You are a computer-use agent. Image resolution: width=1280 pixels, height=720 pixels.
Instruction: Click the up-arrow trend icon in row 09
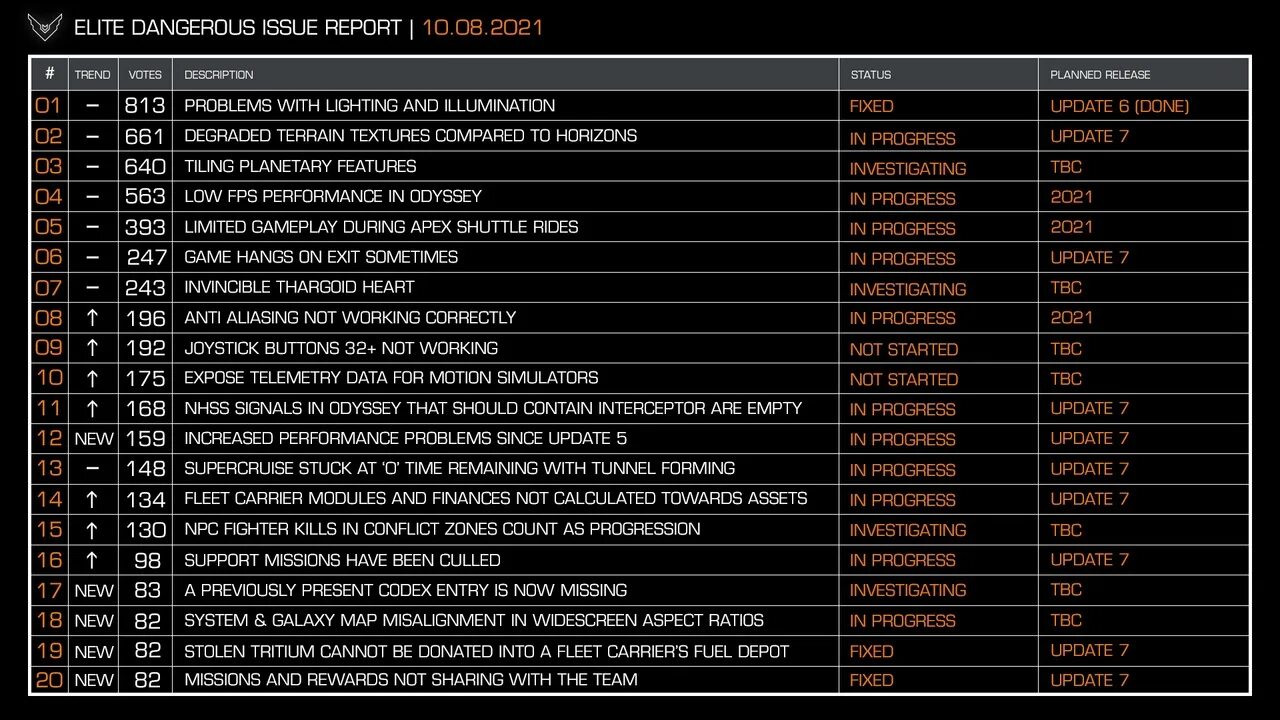tap(93, 348)
